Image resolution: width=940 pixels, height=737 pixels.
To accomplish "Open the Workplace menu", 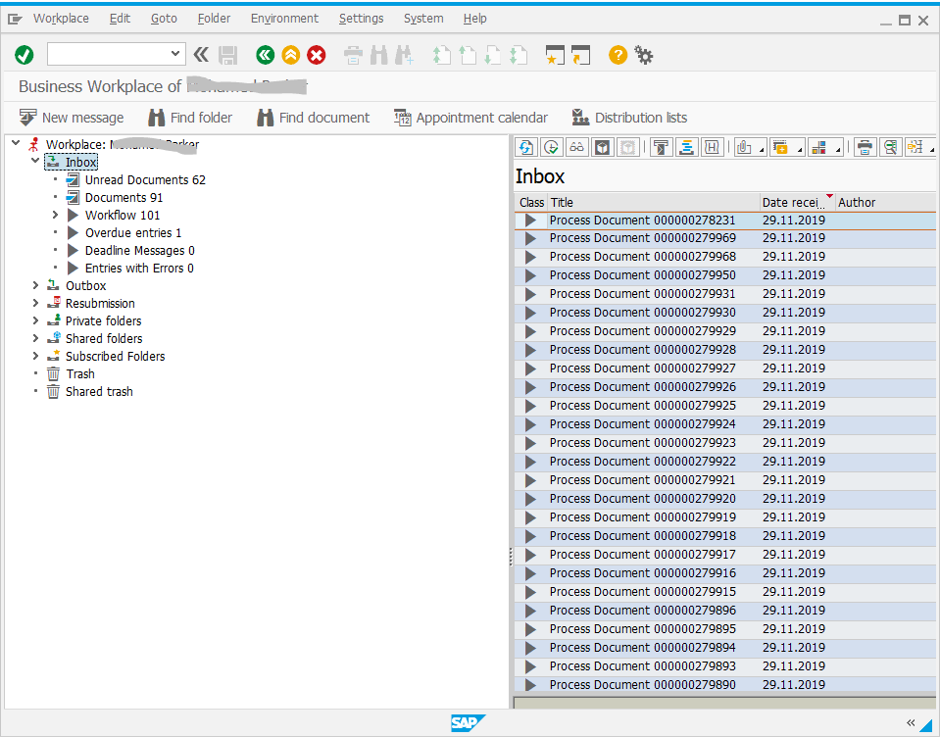I will (x=61, y=19).
